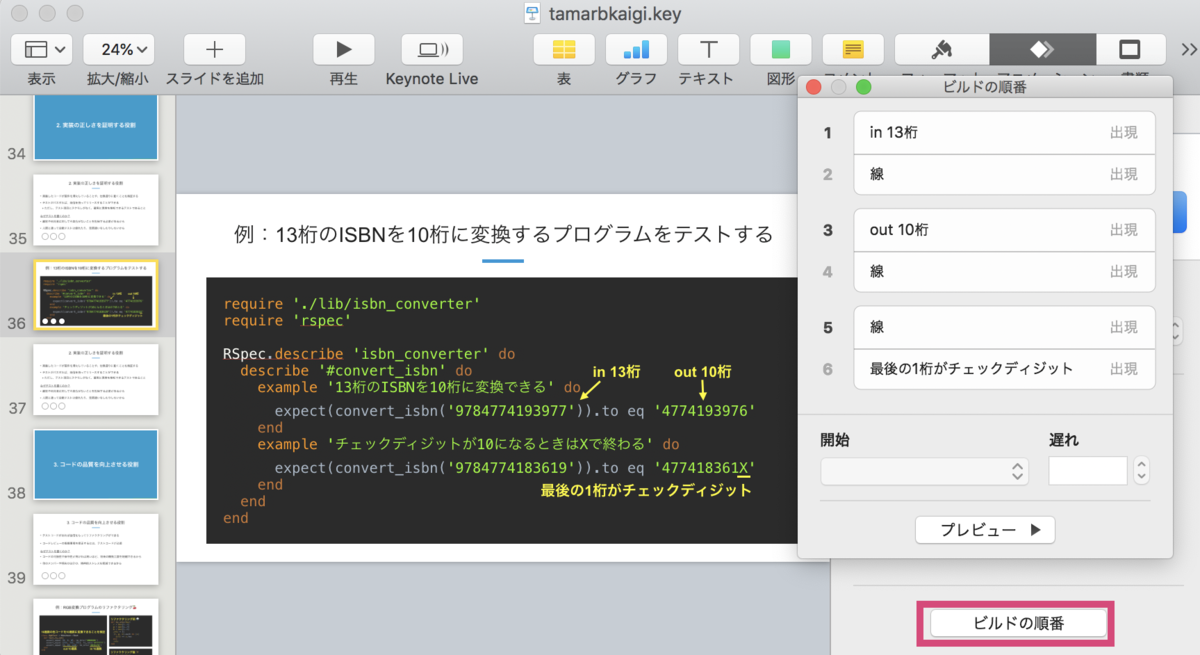Screen dimensions: 1200x655
Task: Open the 表示 view options button
Action: pyautogui.click(x=41, y=49)
